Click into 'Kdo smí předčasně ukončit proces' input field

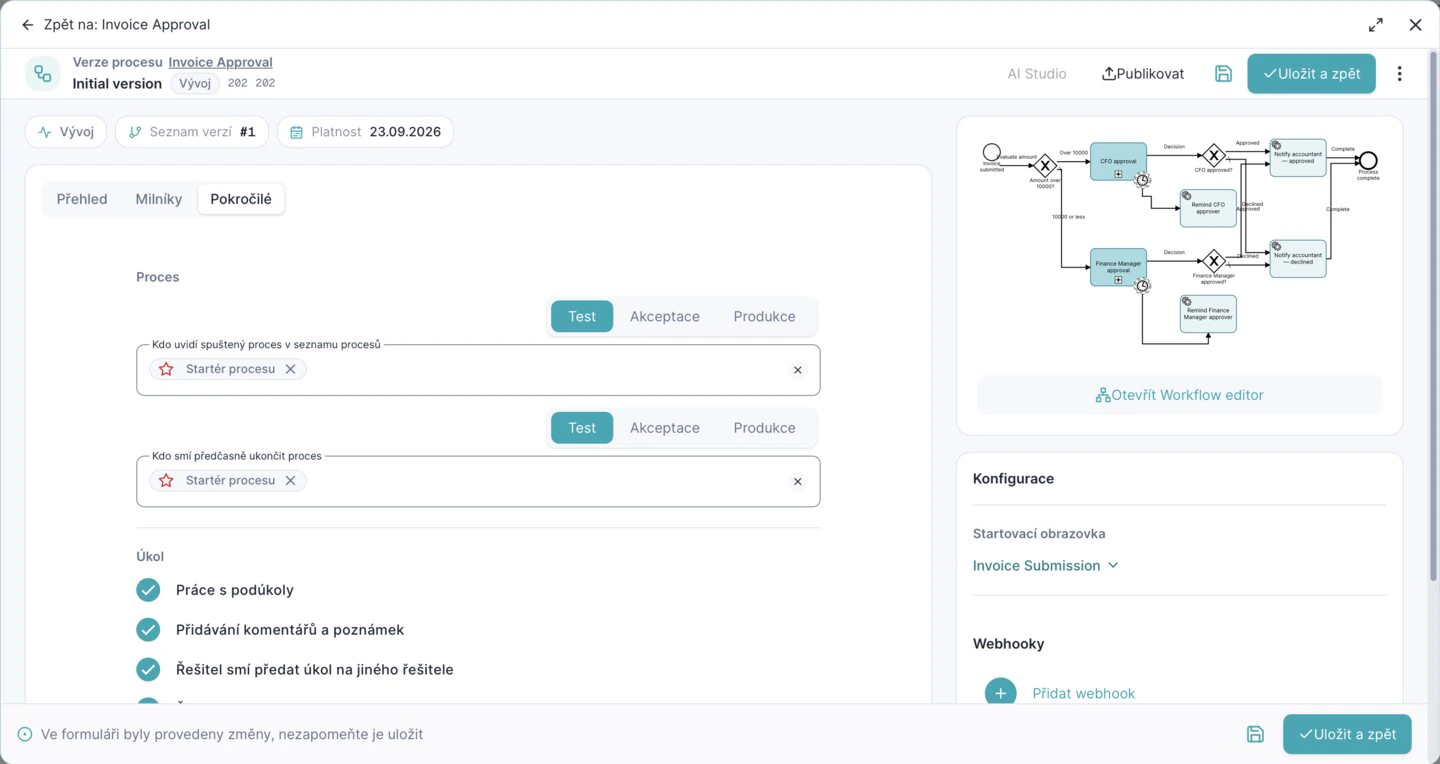(478, 481)
